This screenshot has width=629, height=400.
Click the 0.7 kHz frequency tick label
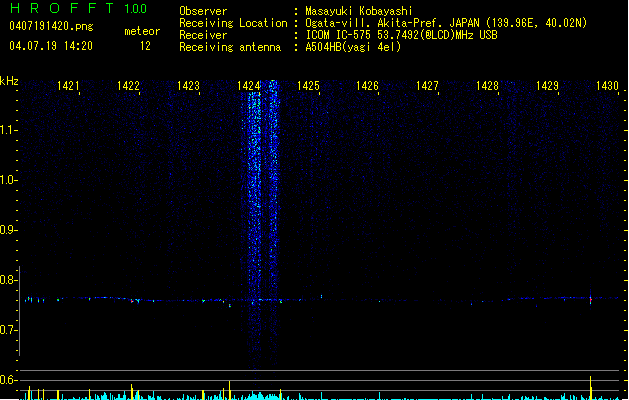click(x=8, y=330)
